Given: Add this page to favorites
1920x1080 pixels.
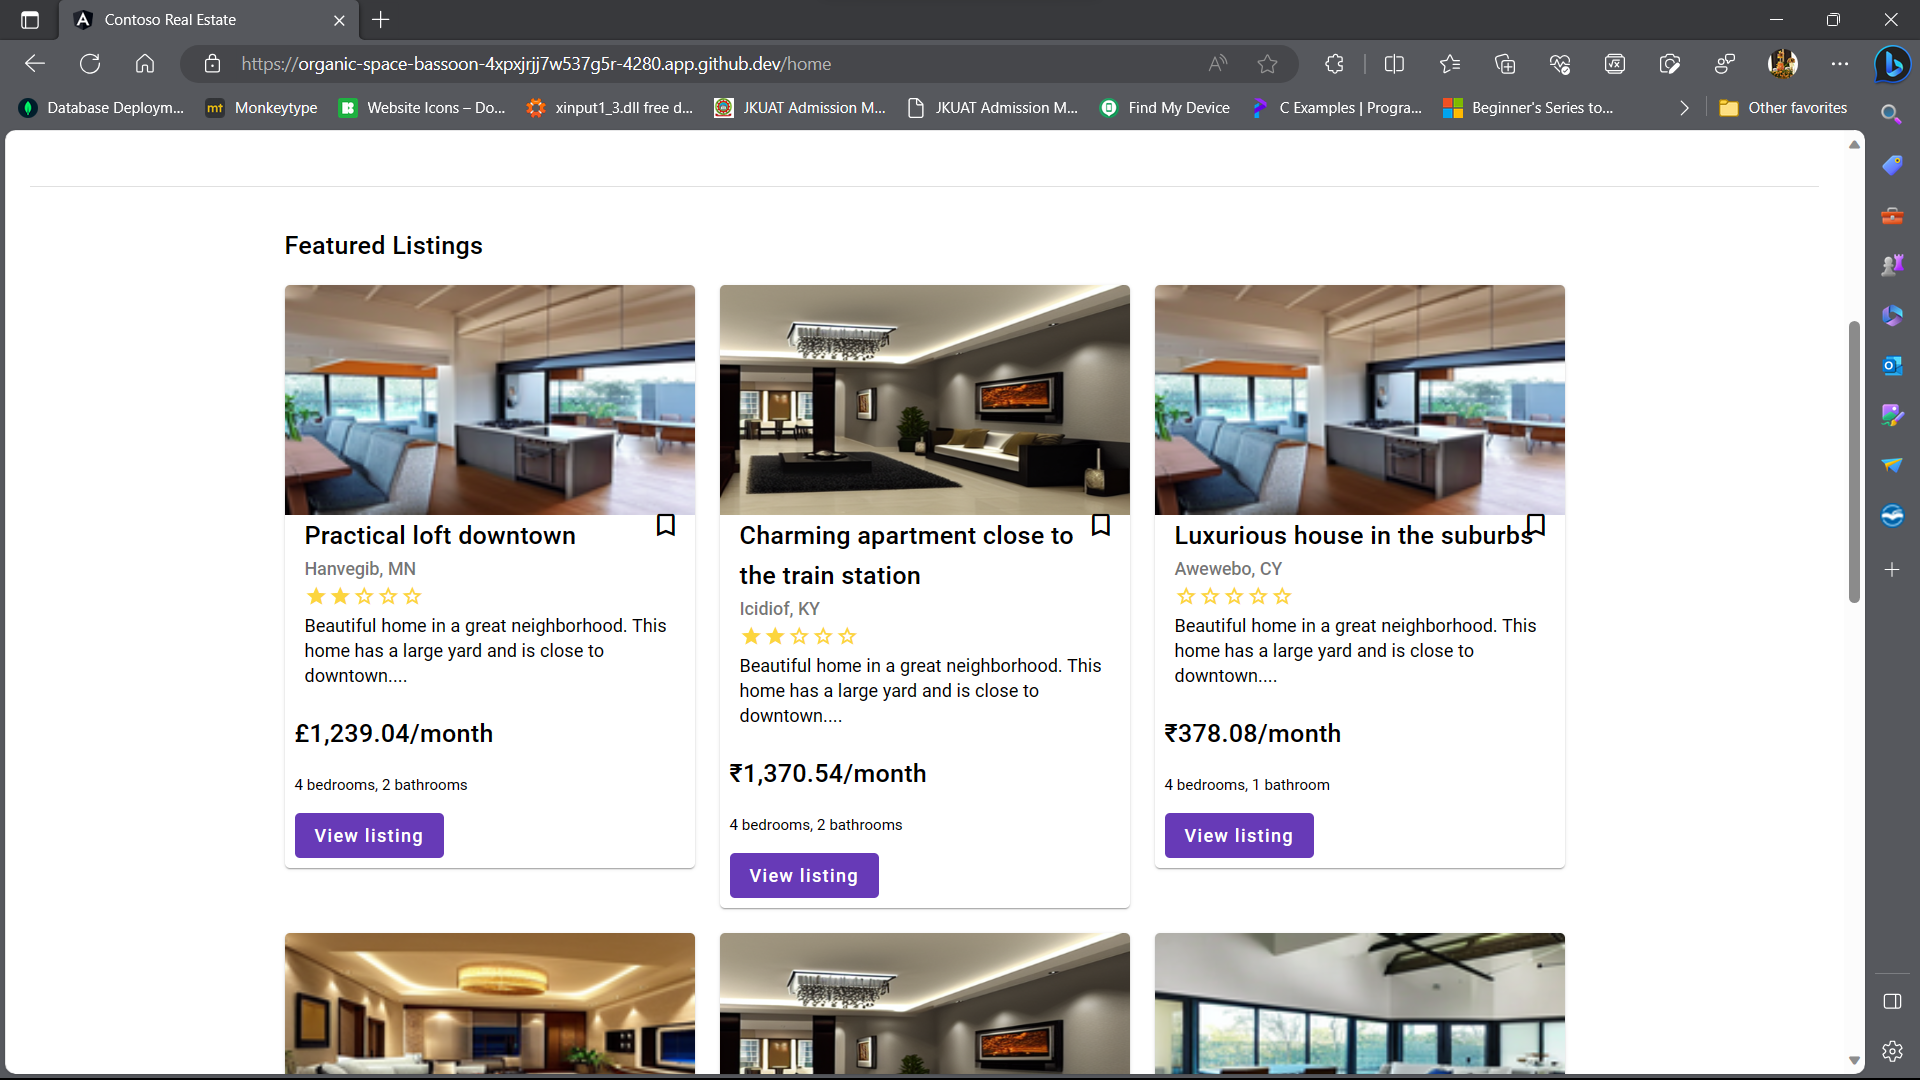Looking at the screenshot, I should pyautogui.click(x=1267, y=63).
